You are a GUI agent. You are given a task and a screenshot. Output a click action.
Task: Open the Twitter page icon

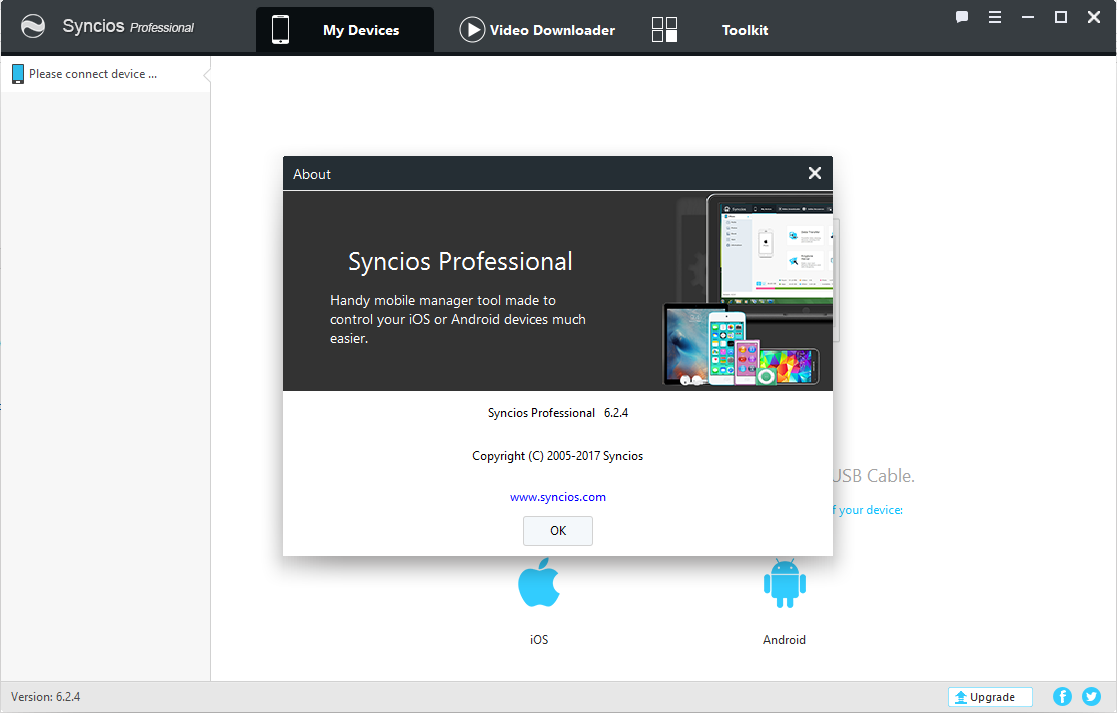click(x=1091, y=697)
